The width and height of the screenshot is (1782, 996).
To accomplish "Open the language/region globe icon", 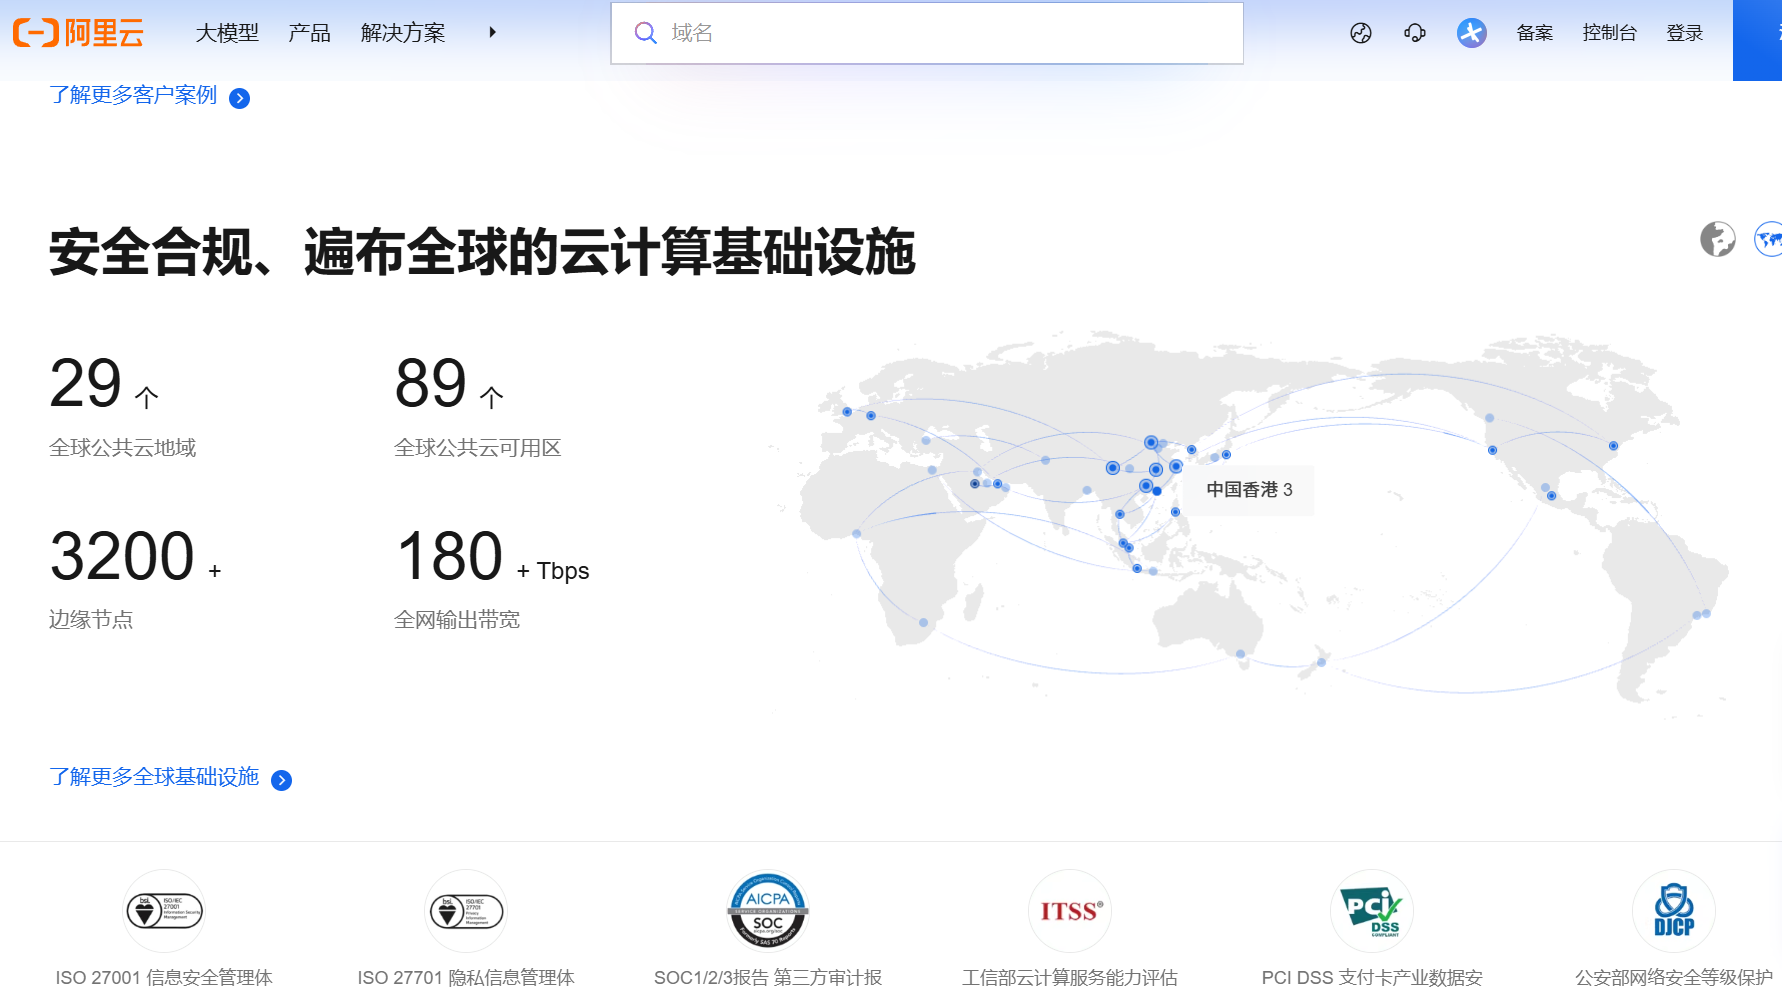I will (x=1361, y=32).
